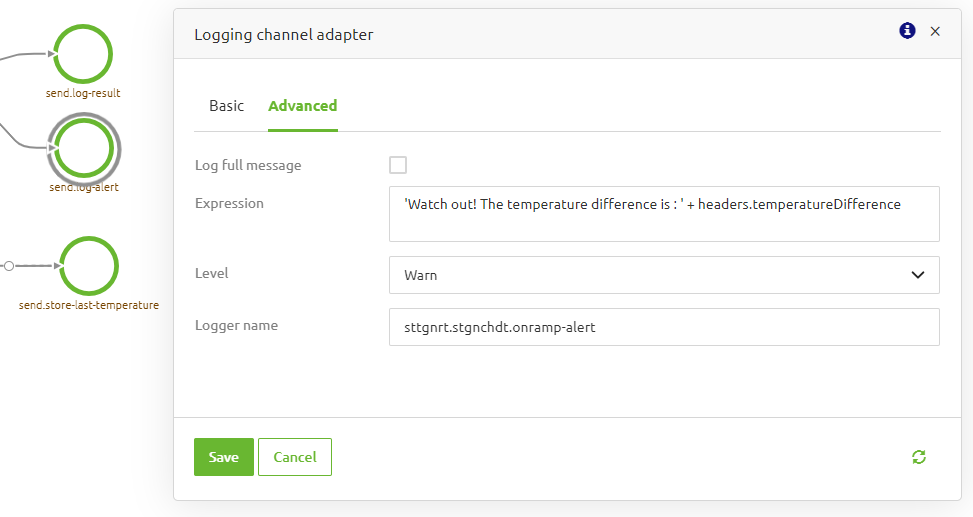Image resolution: width=973 pixels, height=517 pixels.
Task: Click the Logging channel adapter title
Action: 284,35
